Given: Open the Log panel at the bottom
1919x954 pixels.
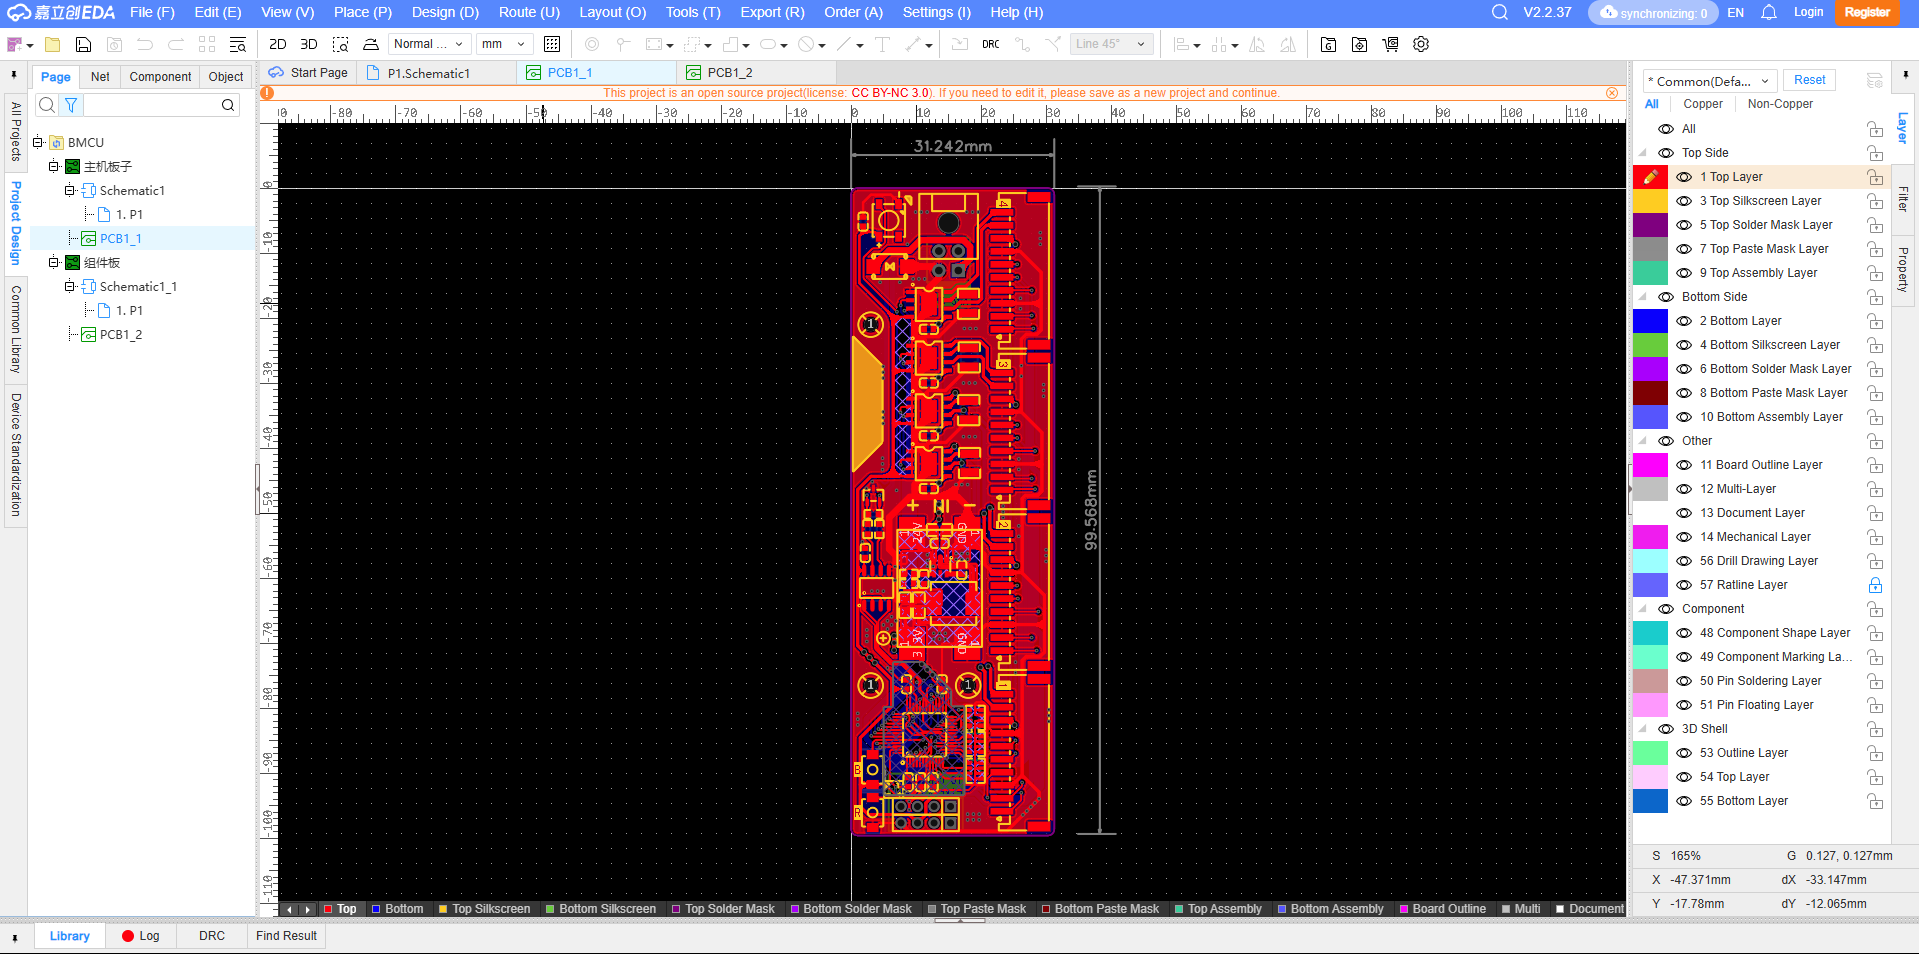Looking at the screenshot, I should click(x=141, y=936).
